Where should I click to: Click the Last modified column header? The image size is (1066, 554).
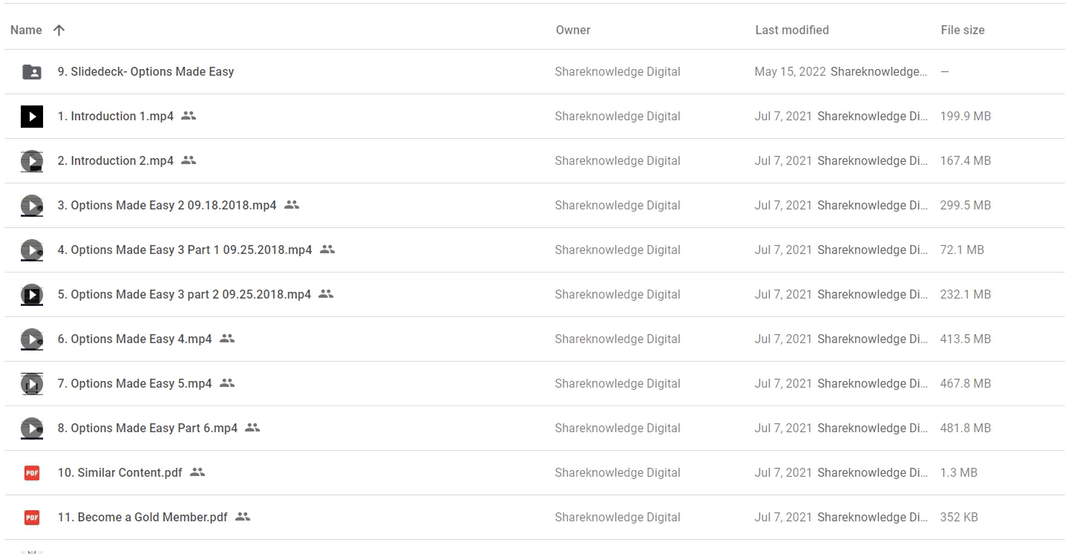pos(791,30)
